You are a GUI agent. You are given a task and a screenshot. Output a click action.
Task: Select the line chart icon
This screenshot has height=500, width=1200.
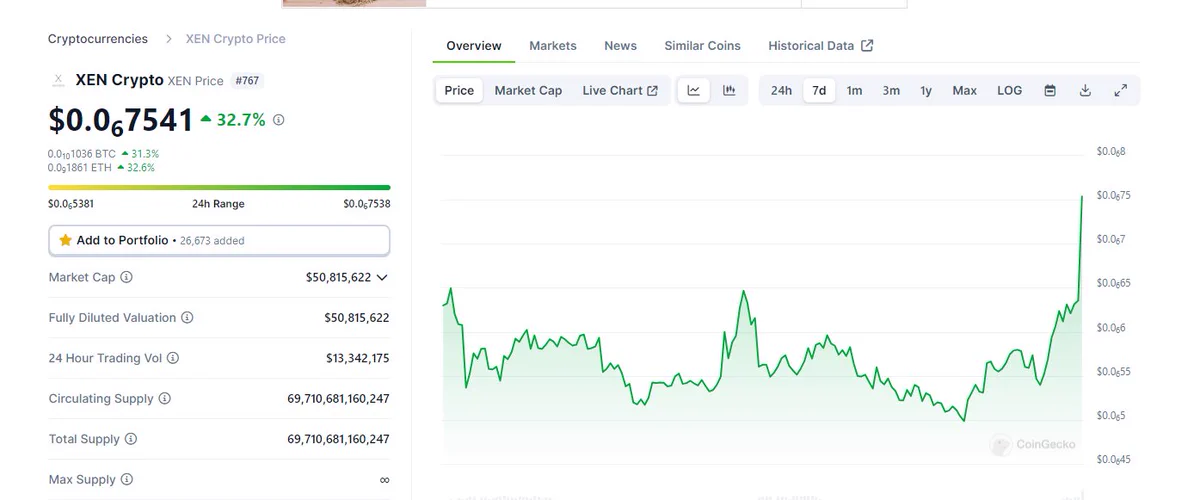coord(693,90)
